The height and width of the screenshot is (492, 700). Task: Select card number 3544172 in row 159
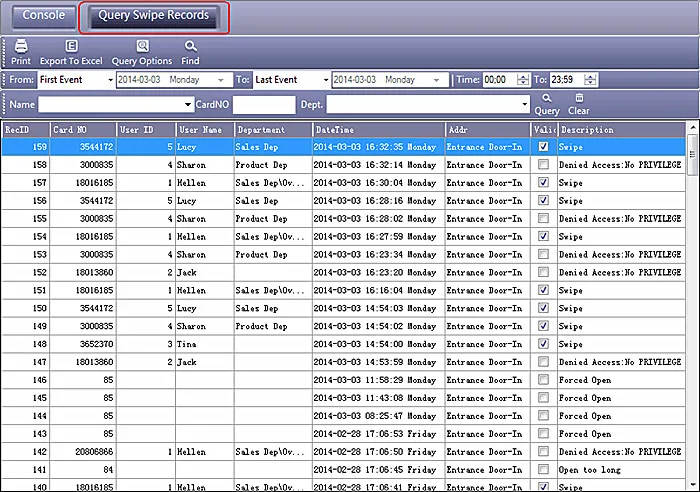pyautogui.click(x=96, y=147)
